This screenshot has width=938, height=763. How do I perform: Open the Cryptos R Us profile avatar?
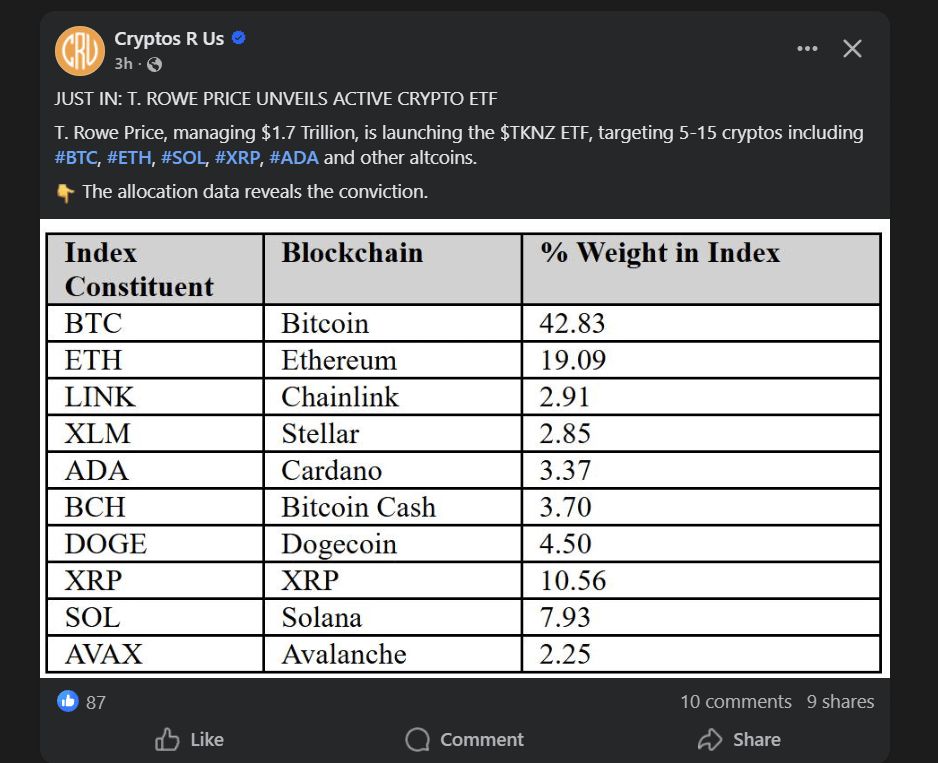[79, 50]
